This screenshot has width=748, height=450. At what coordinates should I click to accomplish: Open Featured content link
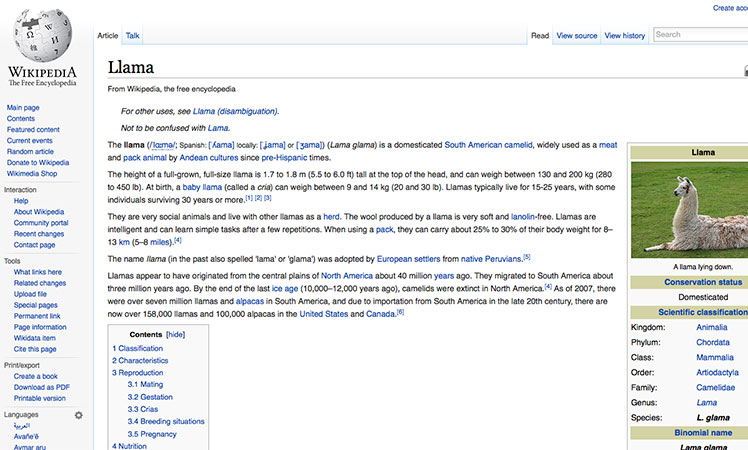pyautogui.click(x=33, y=130)
